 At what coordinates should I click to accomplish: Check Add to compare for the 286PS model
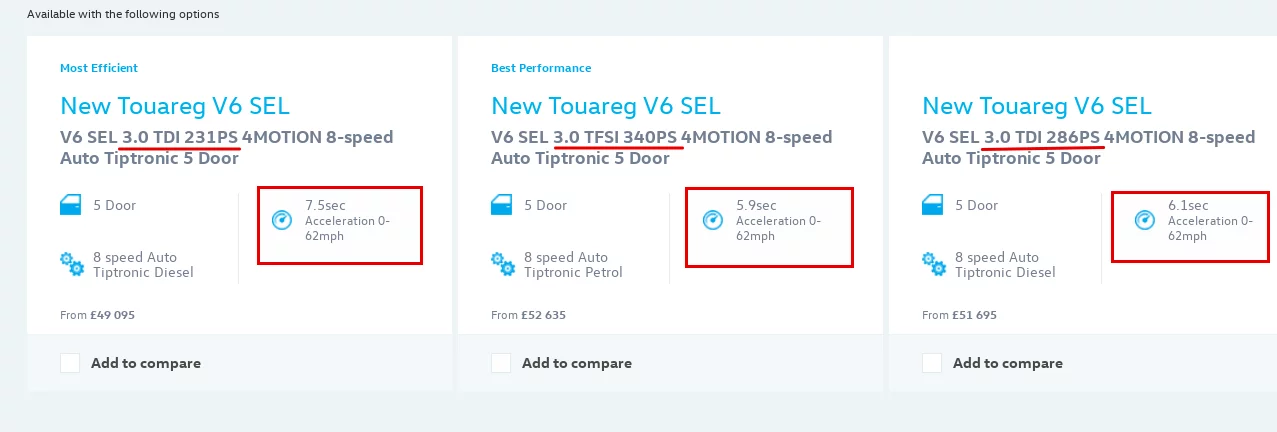coord(932,363)
